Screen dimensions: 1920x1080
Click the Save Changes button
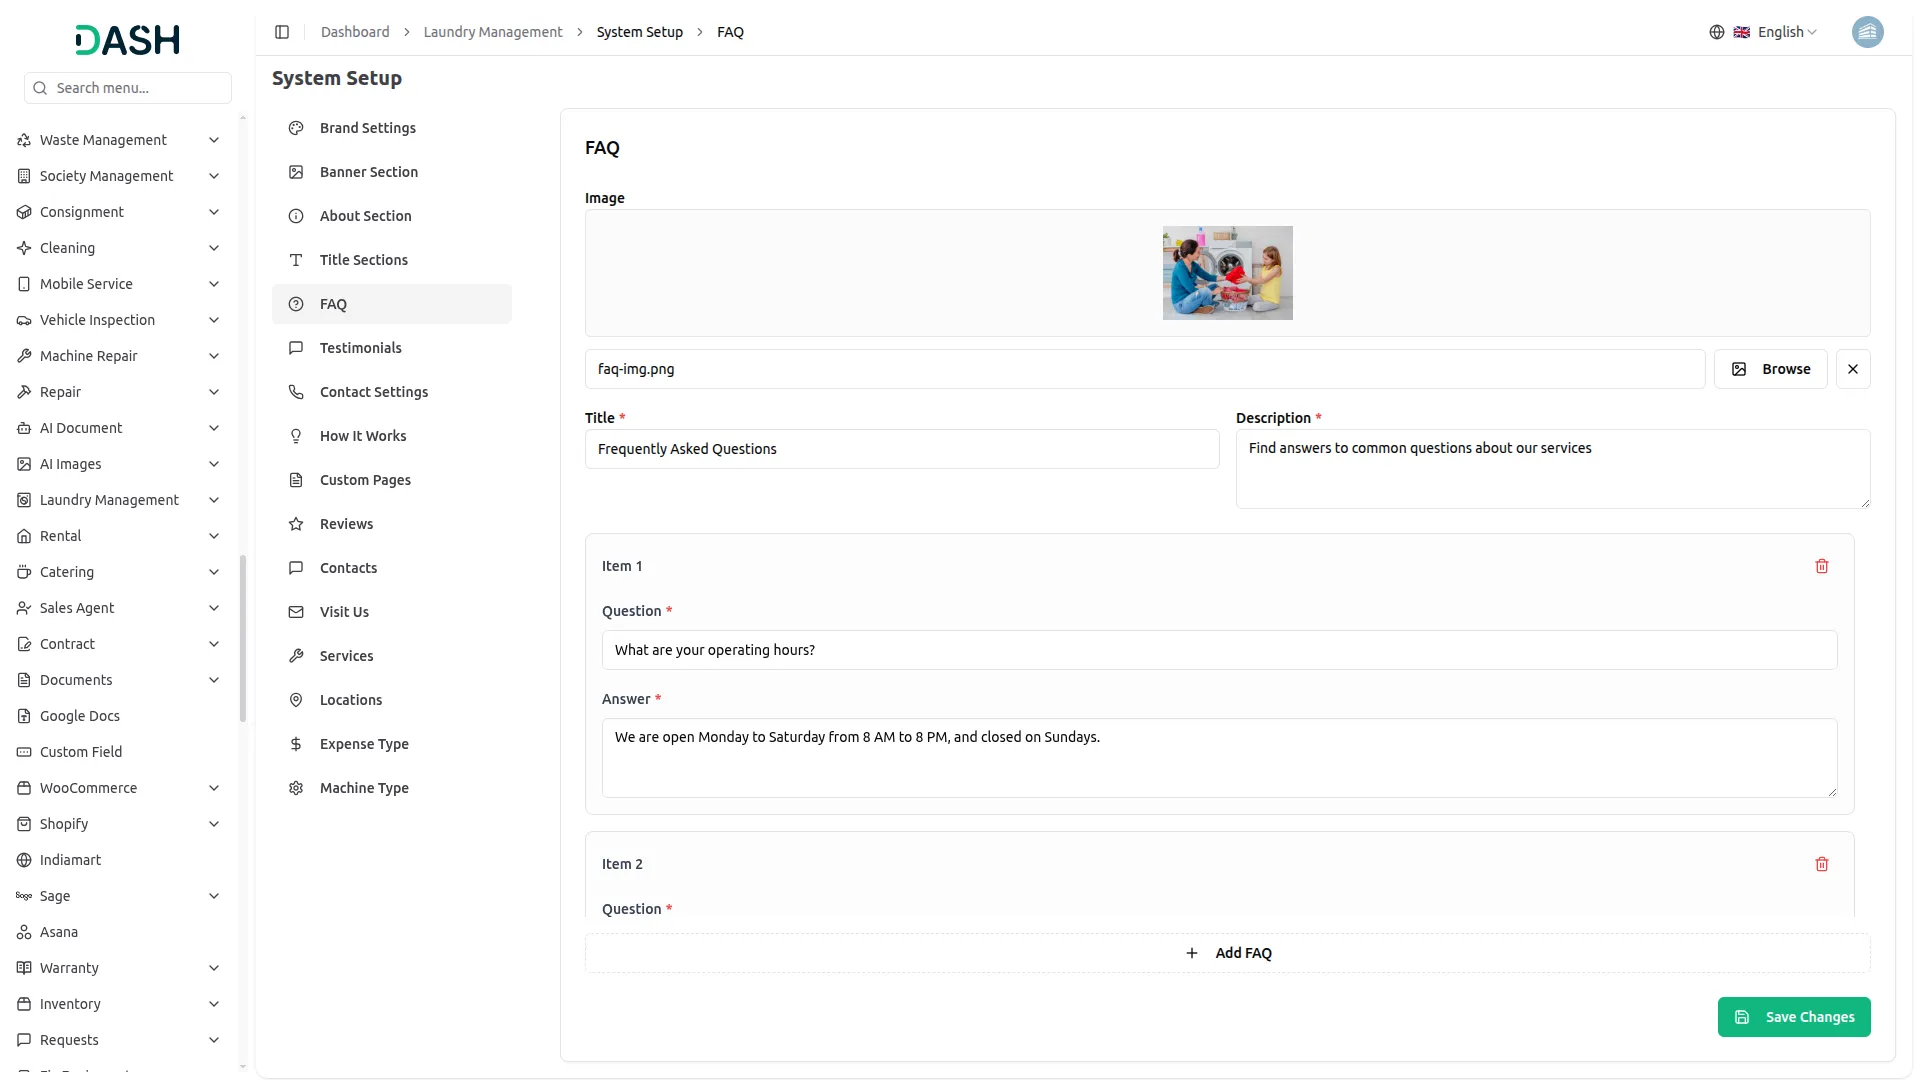click(1794, 1016)
